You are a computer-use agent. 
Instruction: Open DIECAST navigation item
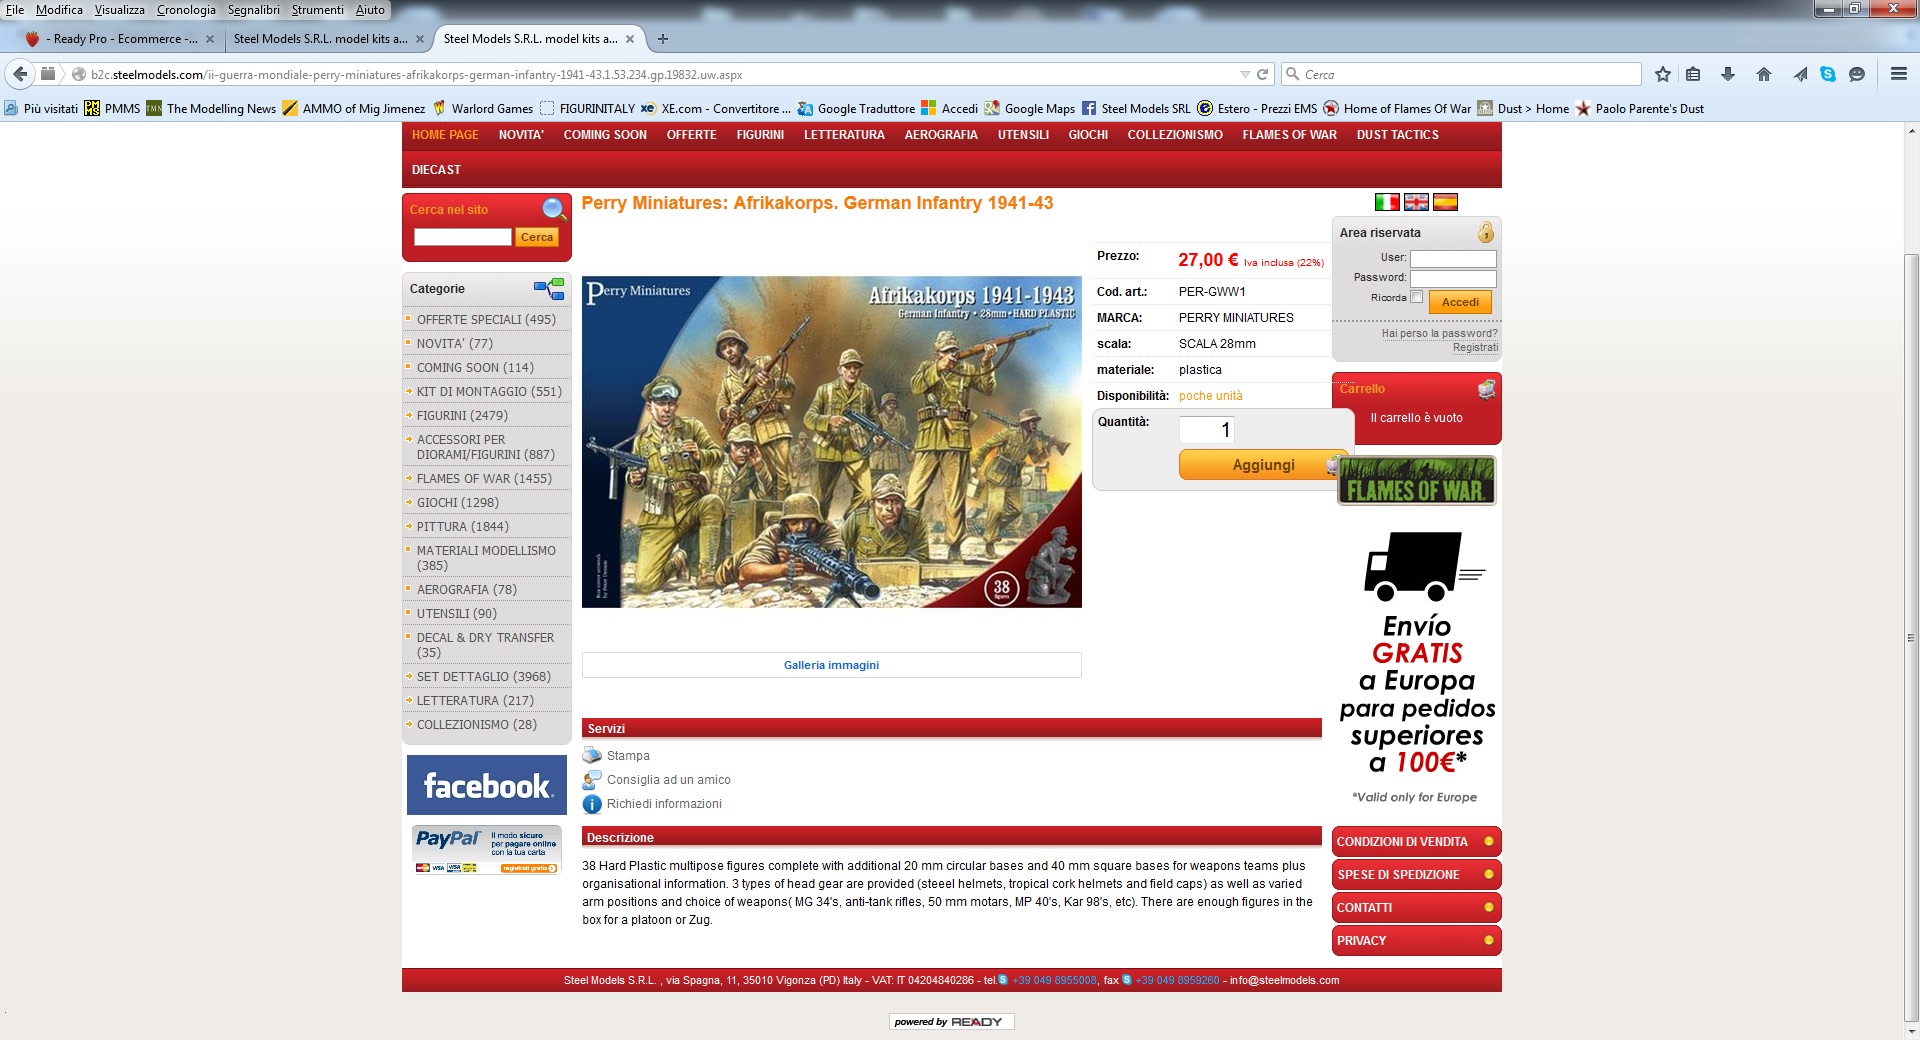436,170
